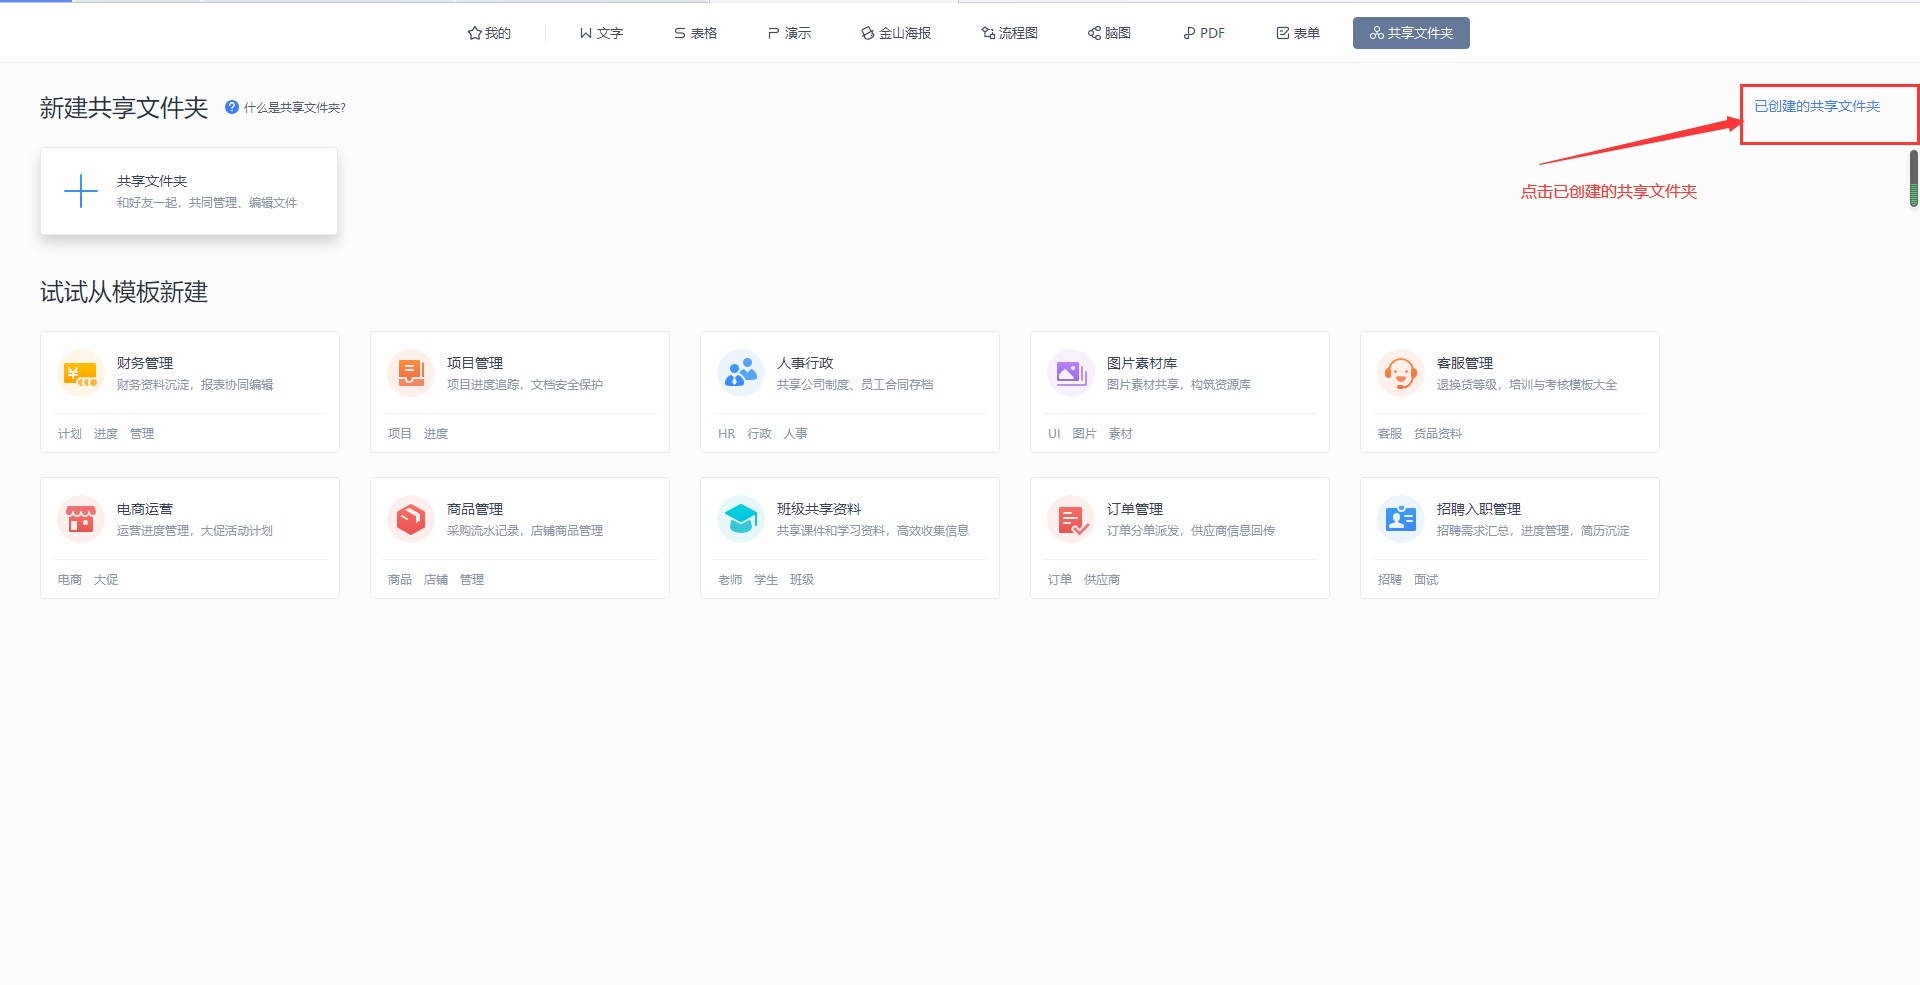The image size is (1920, 985).
Task: Select the 订单管理 template title
Action: [x=1135, y=509]
